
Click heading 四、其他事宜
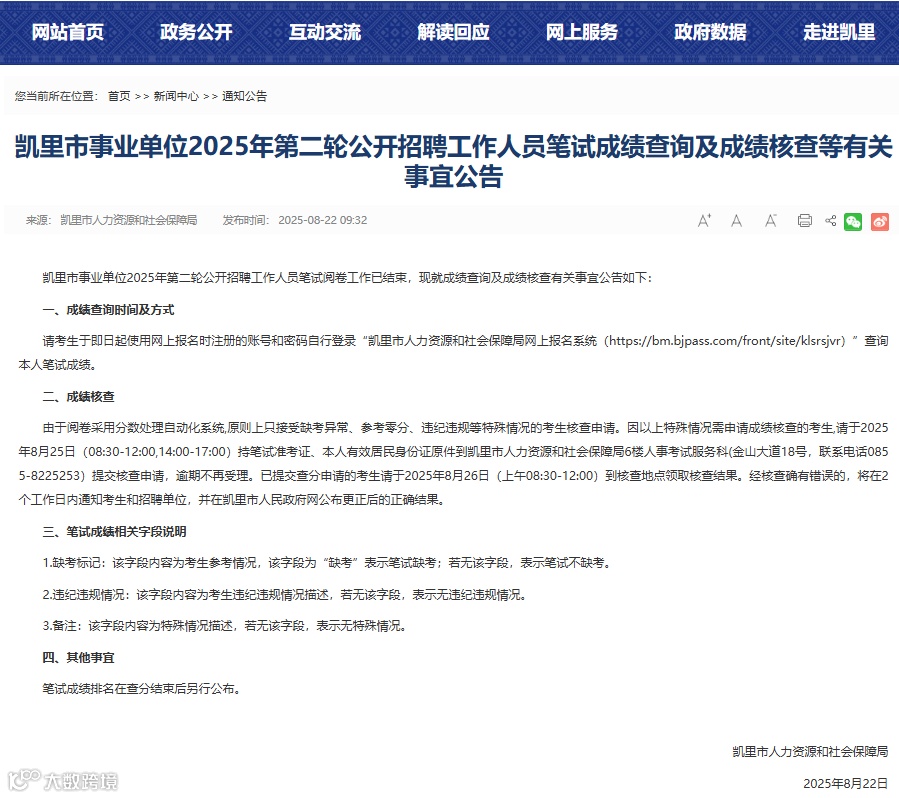coord(79,658)
